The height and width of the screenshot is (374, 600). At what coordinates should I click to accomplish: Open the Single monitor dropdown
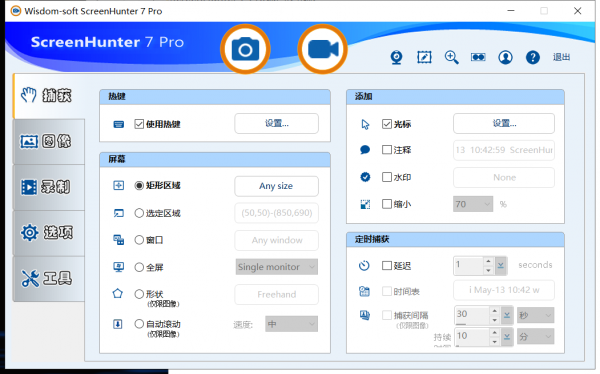click(277, 267)
